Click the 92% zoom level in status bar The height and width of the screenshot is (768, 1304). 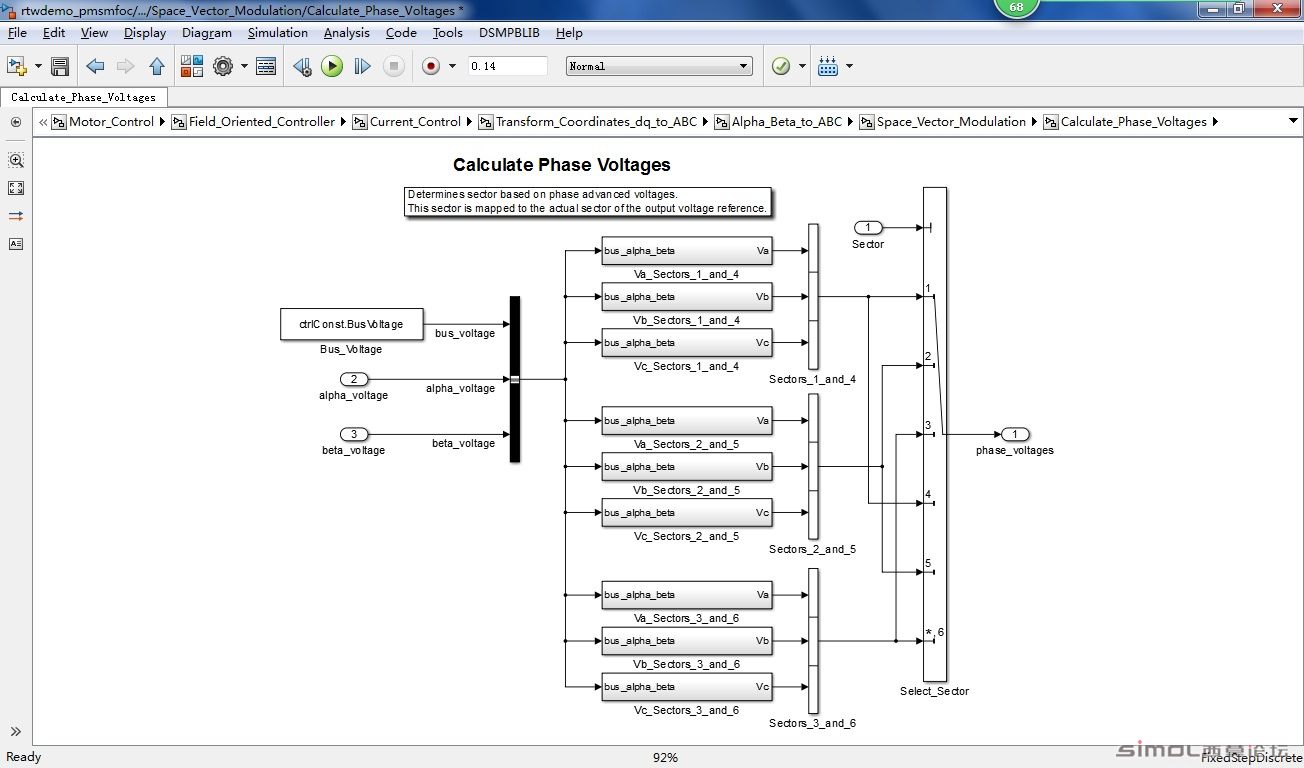point(665,757)
